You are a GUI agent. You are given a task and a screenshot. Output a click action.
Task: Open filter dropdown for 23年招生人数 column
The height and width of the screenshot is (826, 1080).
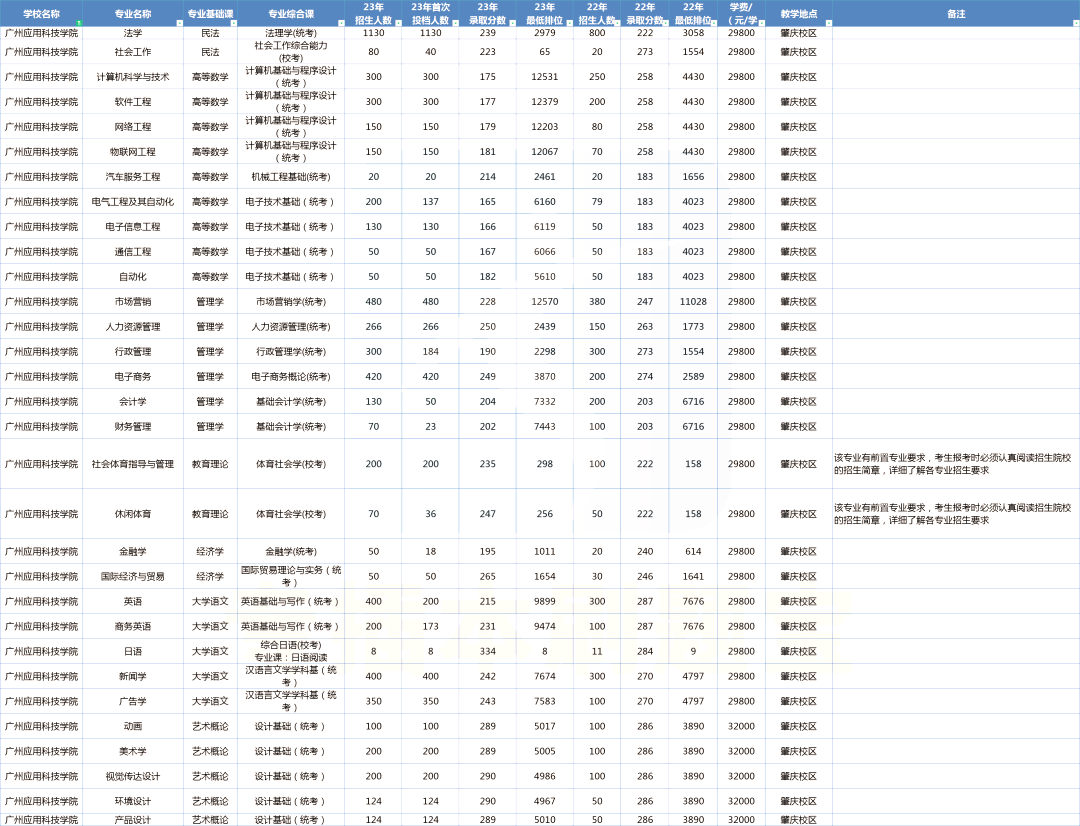pyautogui.click(x=398, y=23)
